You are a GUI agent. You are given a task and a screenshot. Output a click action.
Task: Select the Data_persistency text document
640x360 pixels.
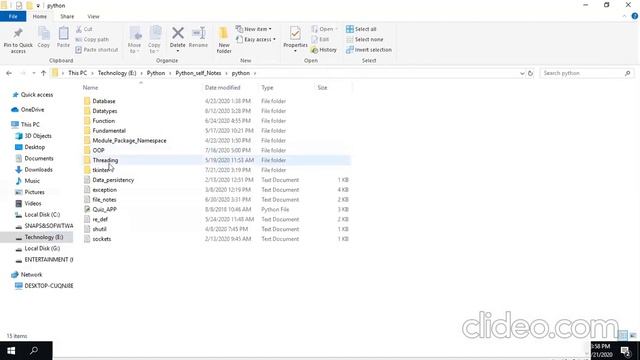(x=113, y=180)
